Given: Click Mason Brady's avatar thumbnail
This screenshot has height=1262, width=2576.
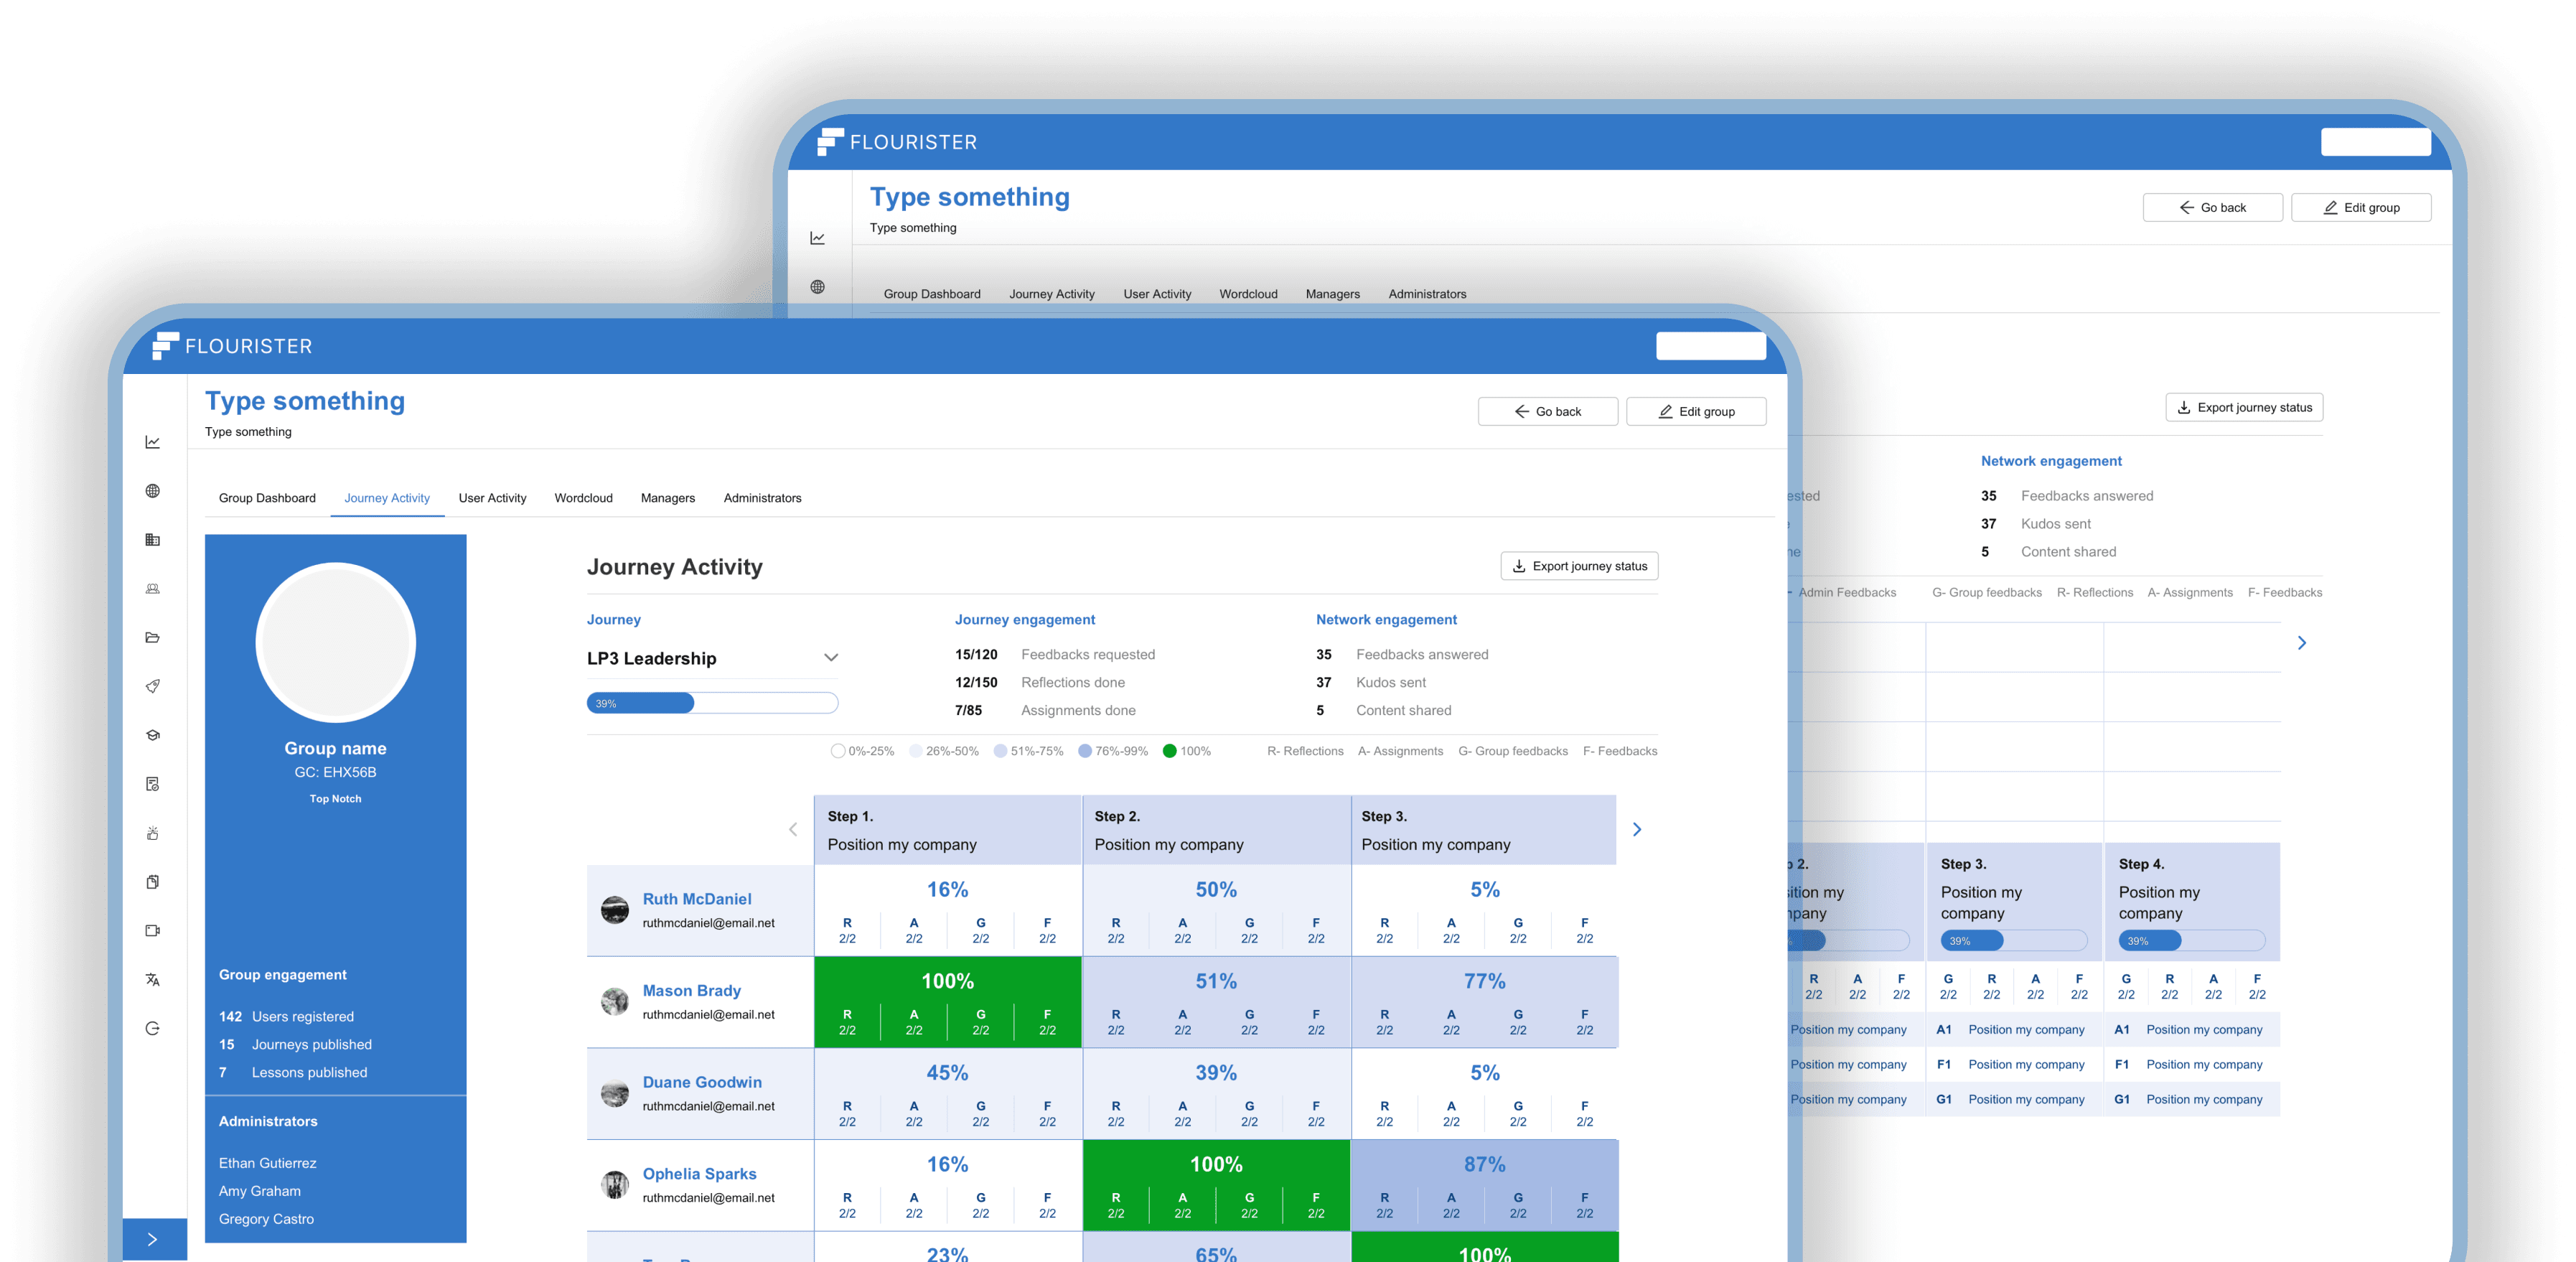Looking at the screenshot, I should pos(615,1001).
